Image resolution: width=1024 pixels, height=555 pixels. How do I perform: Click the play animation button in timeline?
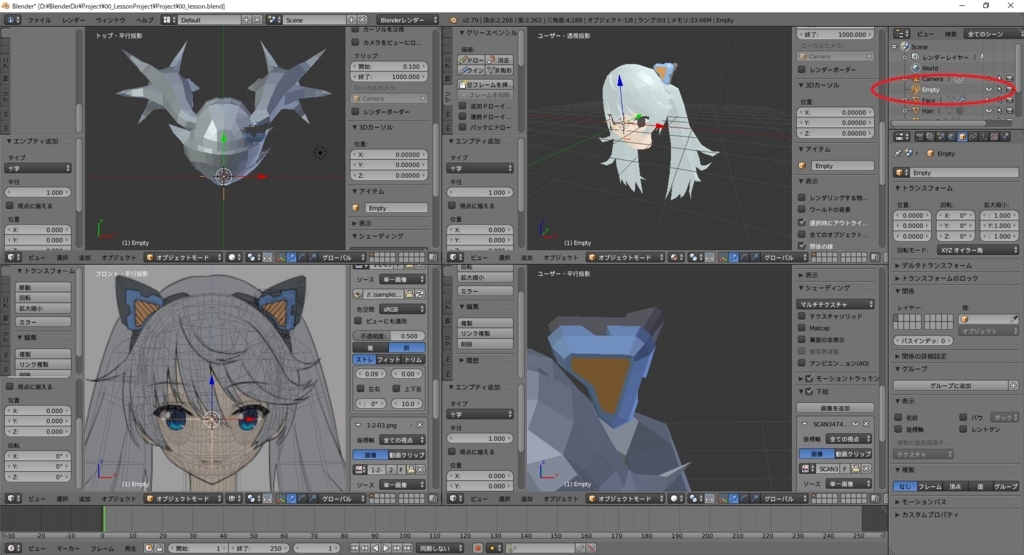point(386,548)
